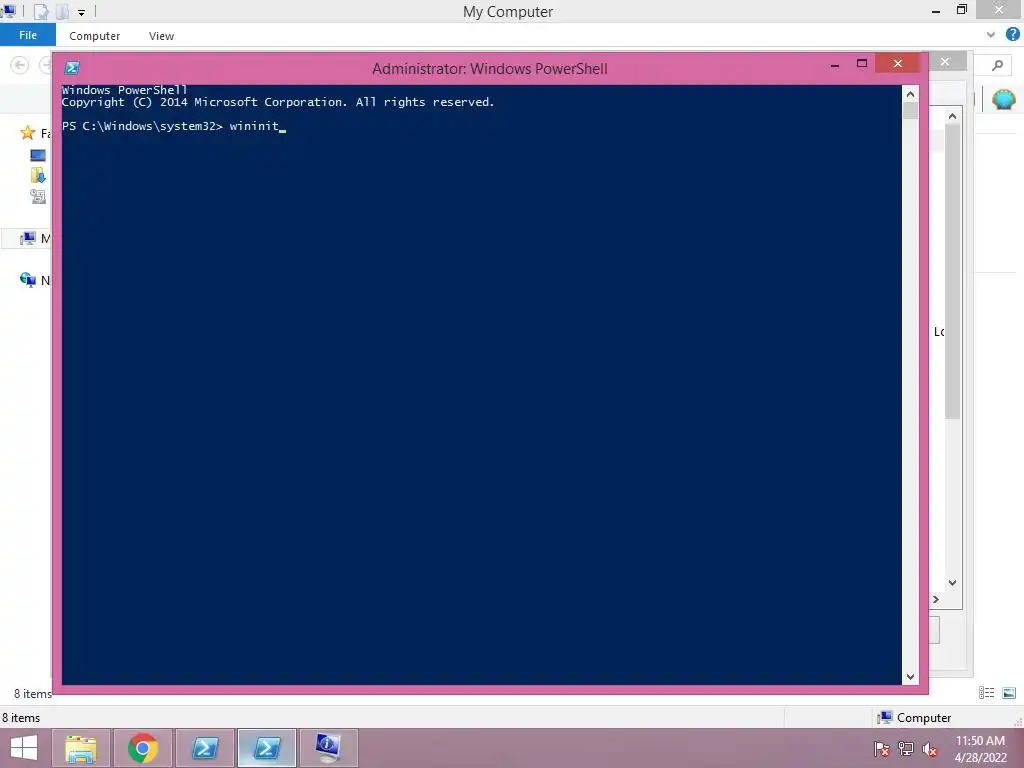Open Help in My Computer window
Image resolution: width=1024 pixels, height=768 pixels.
(x=1012, y=35)
